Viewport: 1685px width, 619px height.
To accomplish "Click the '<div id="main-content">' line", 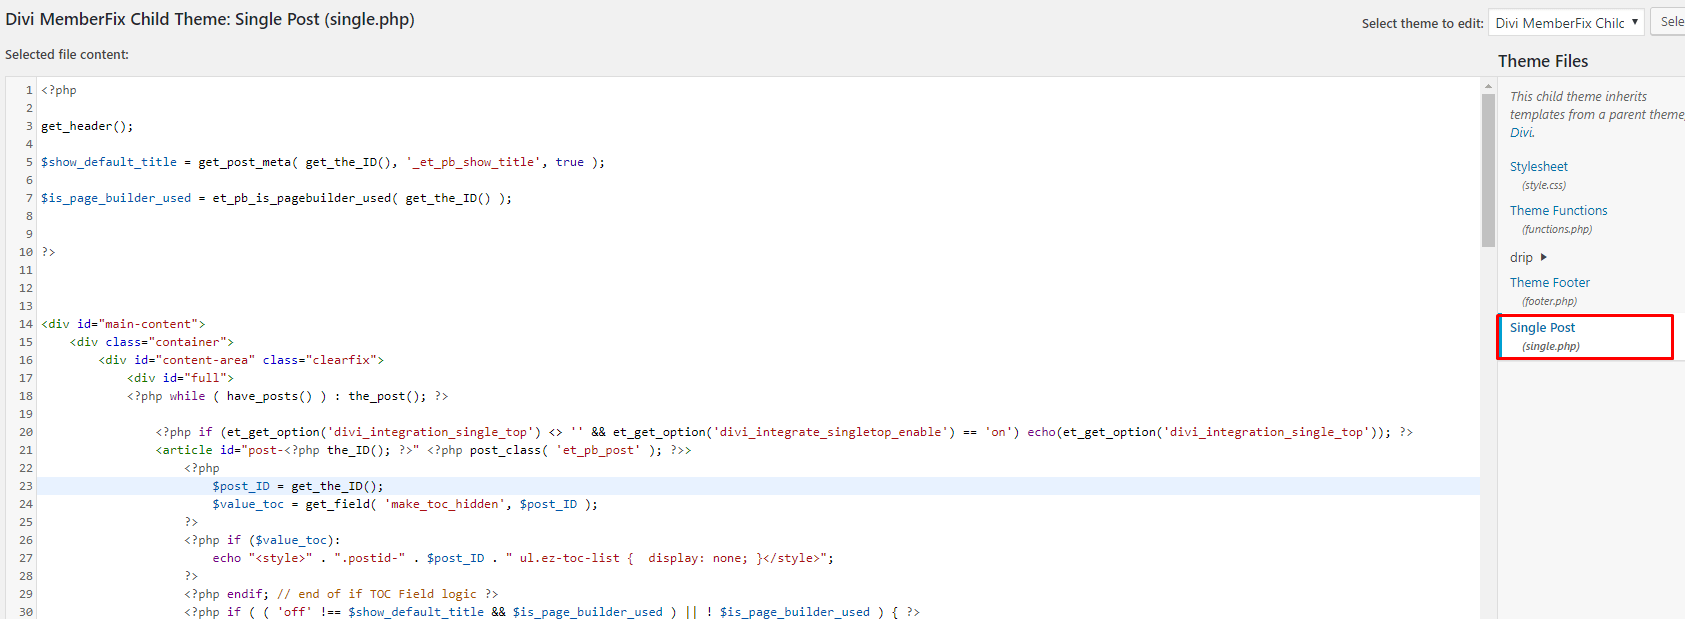I will coord(123,324).
